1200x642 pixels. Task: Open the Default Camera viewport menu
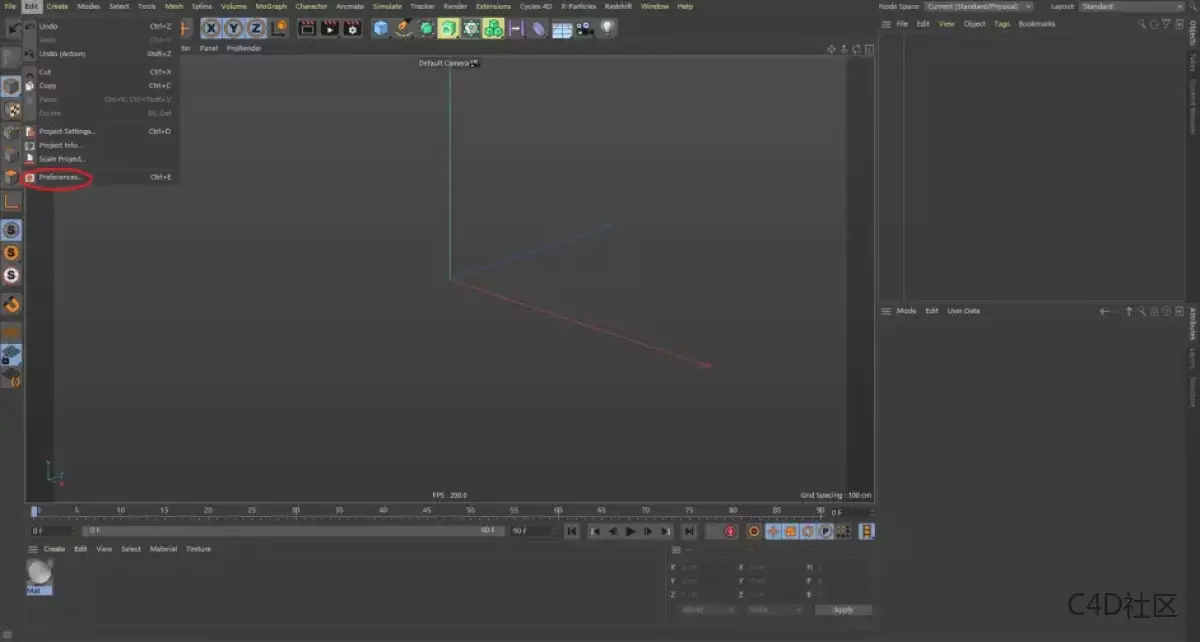click(x=448, y=62)
